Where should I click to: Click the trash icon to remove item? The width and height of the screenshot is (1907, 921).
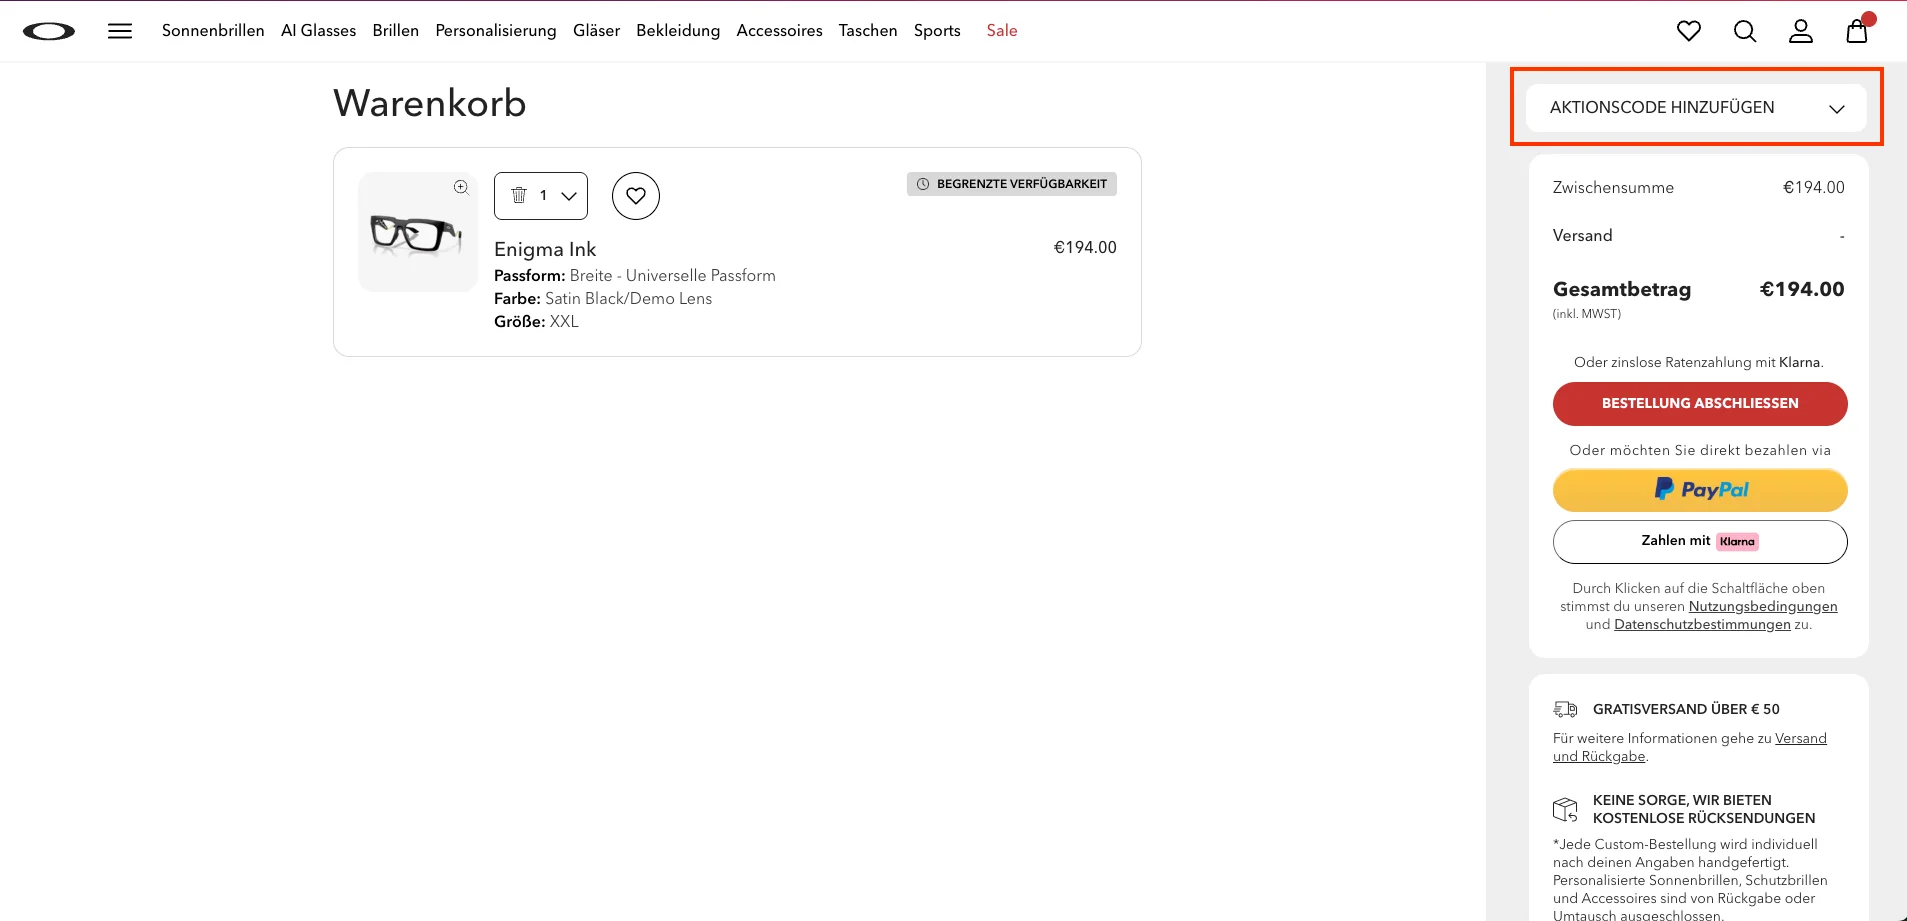pyautogui.click(x=519, y=195)
